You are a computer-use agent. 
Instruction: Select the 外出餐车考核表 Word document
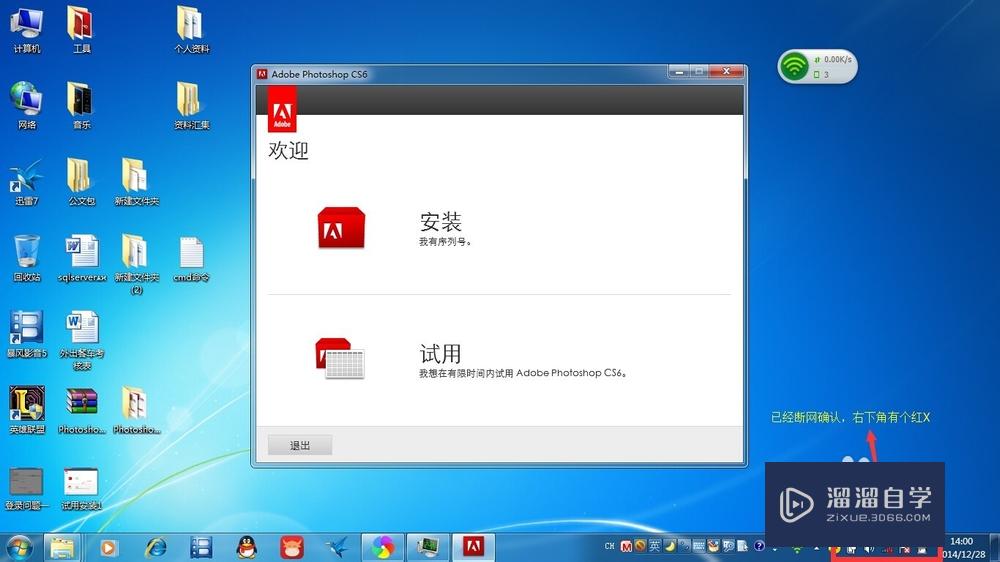(82, 340)
